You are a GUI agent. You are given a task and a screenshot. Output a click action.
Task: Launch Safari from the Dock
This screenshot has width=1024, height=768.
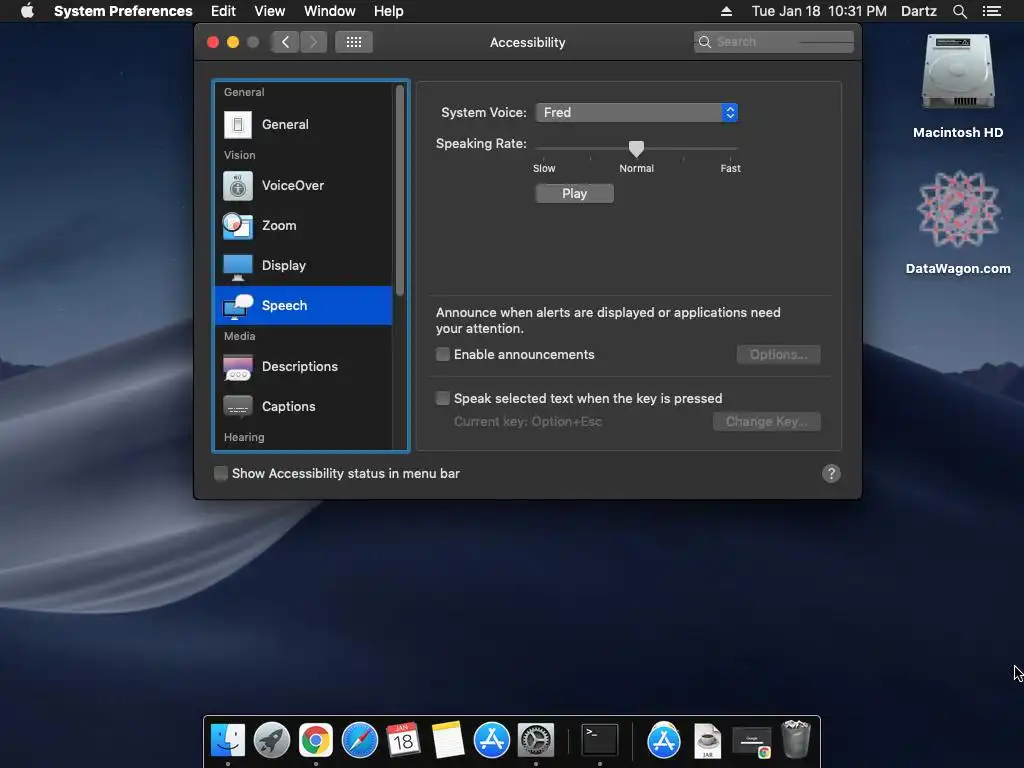click(x=360, y=740)
